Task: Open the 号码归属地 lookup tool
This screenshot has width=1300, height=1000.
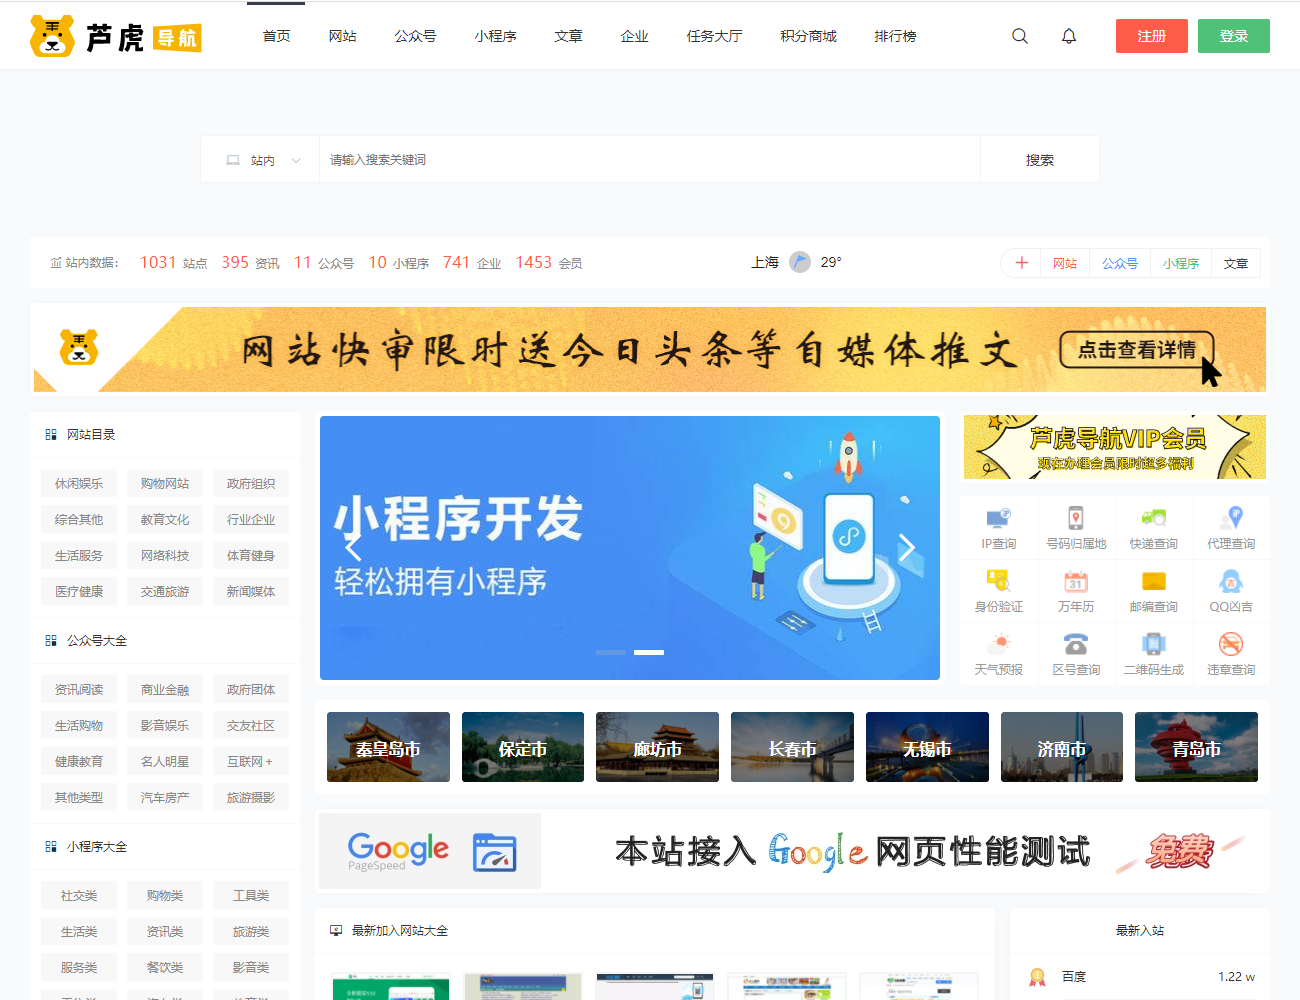Action: [1076, 528]
